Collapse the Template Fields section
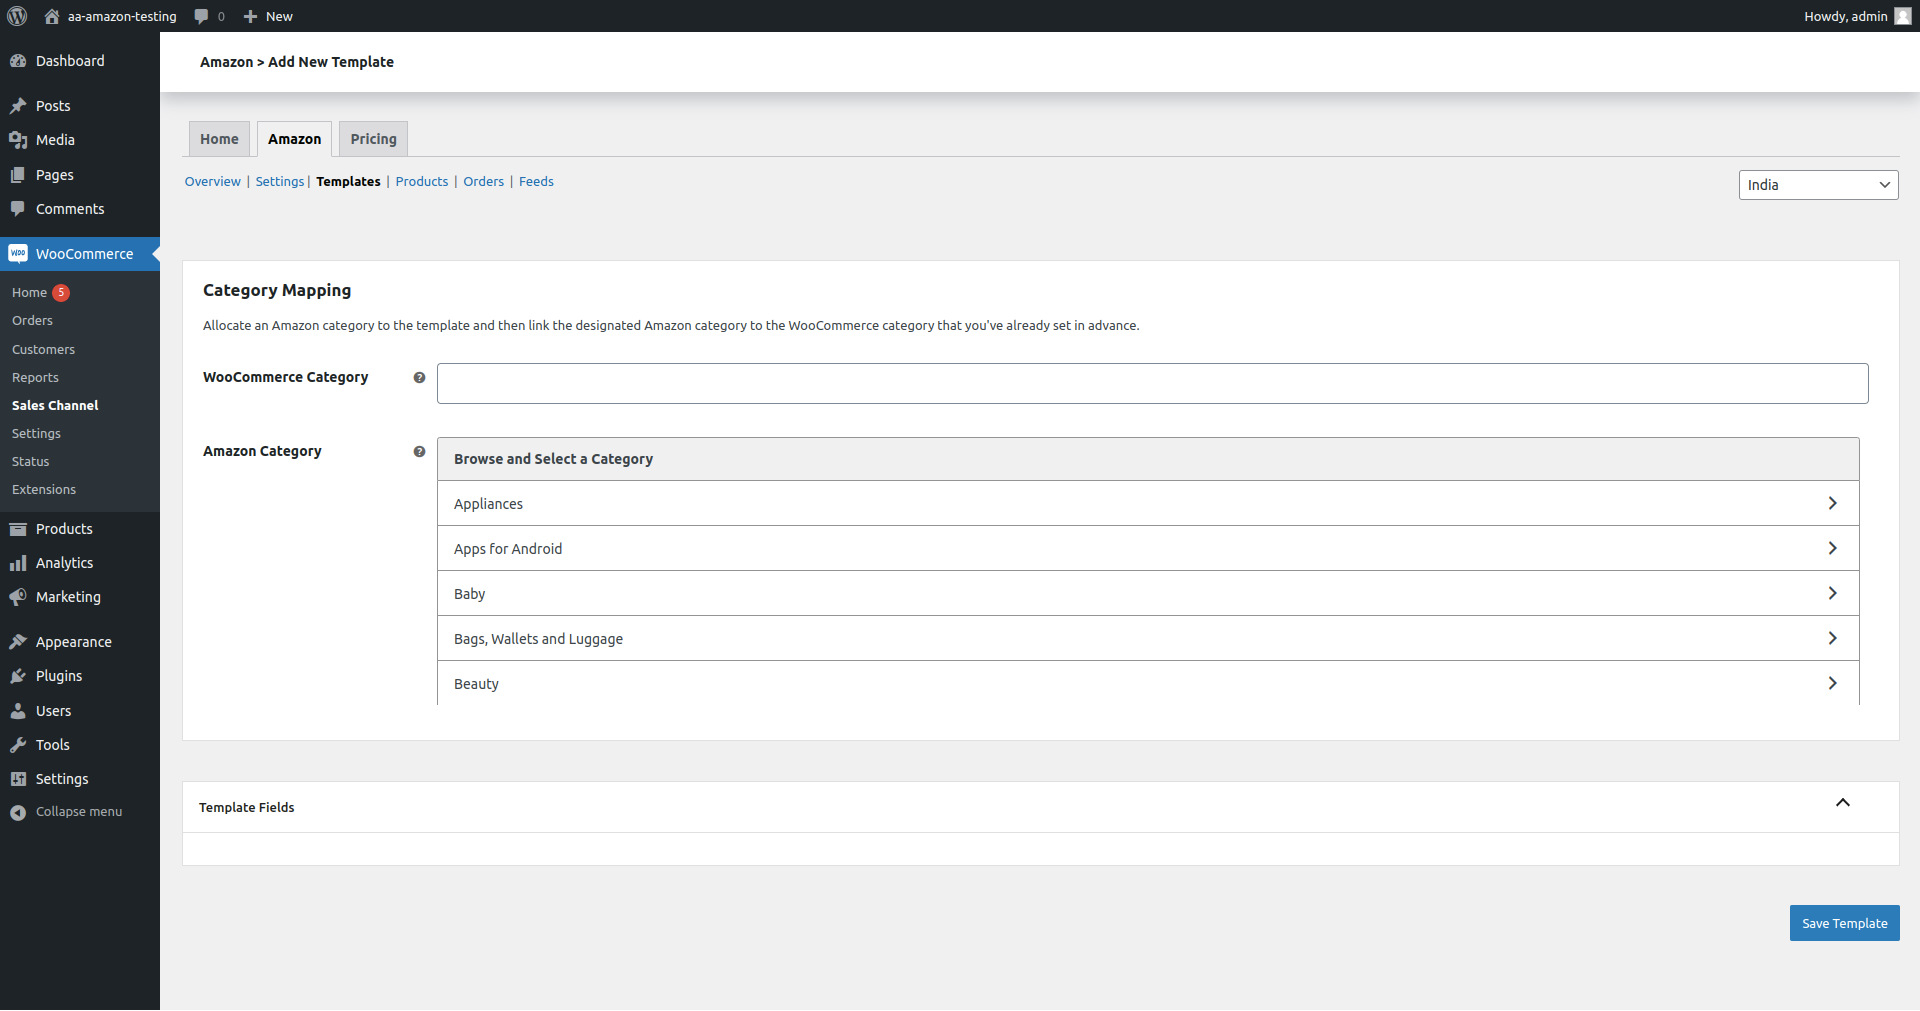 pos(1842,803)
